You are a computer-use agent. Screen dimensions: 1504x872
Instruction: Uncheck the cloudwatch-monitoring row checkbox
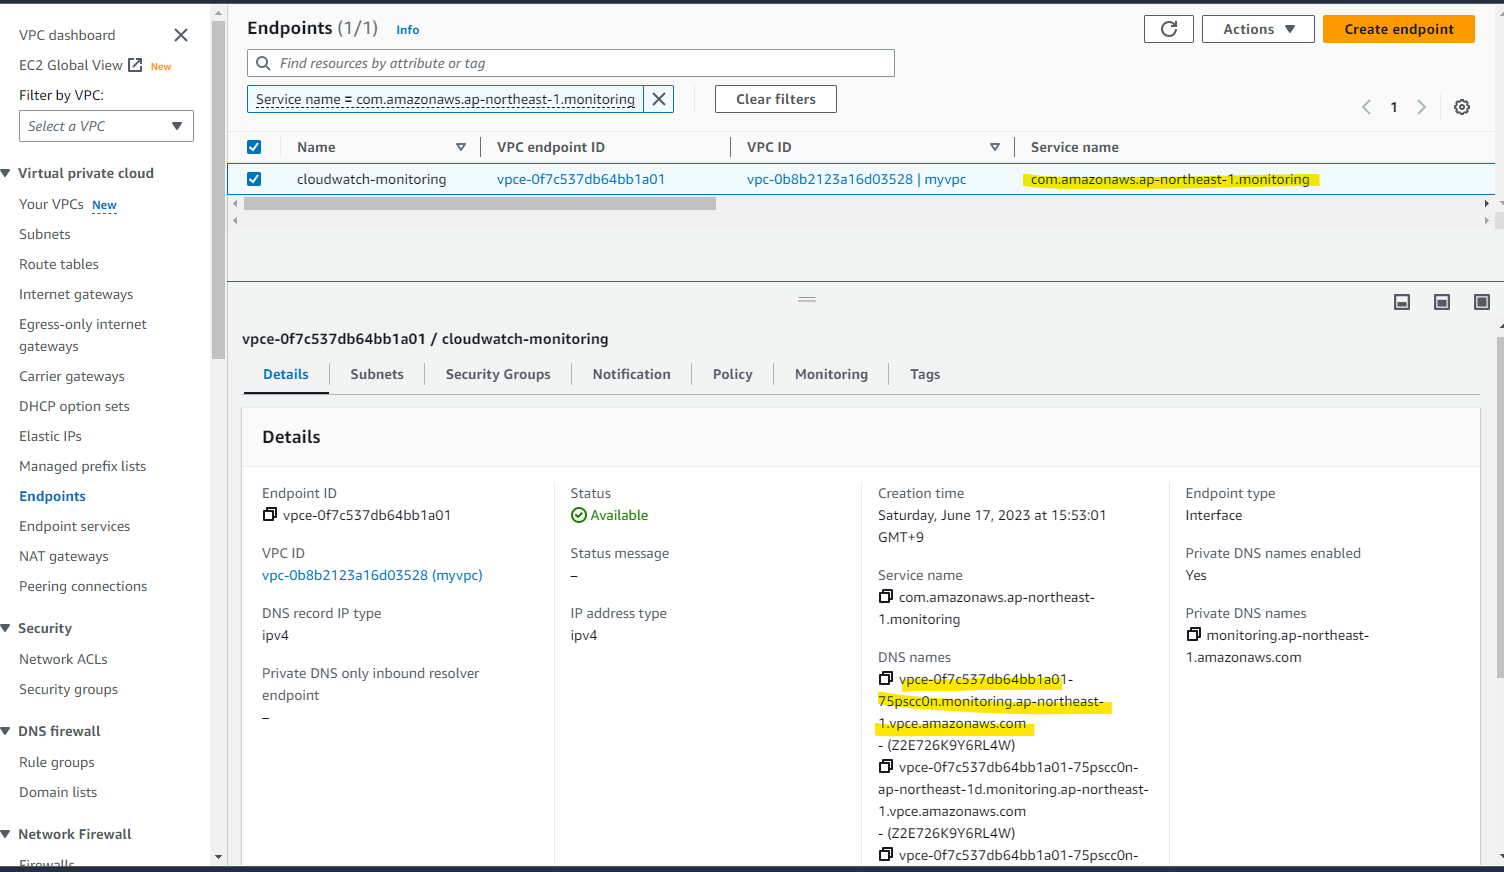254,179
